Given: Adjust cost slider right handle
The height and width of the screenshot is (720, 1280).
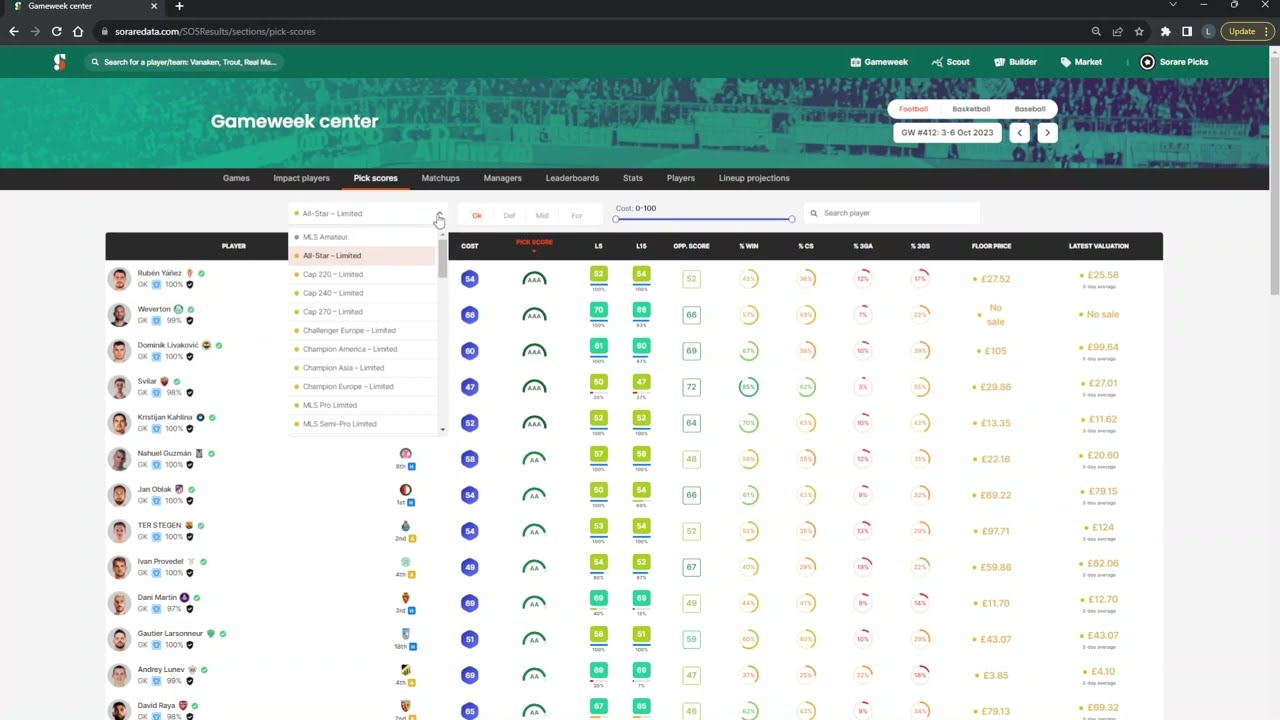Looking at the screenshot, I should pos(791,219).
